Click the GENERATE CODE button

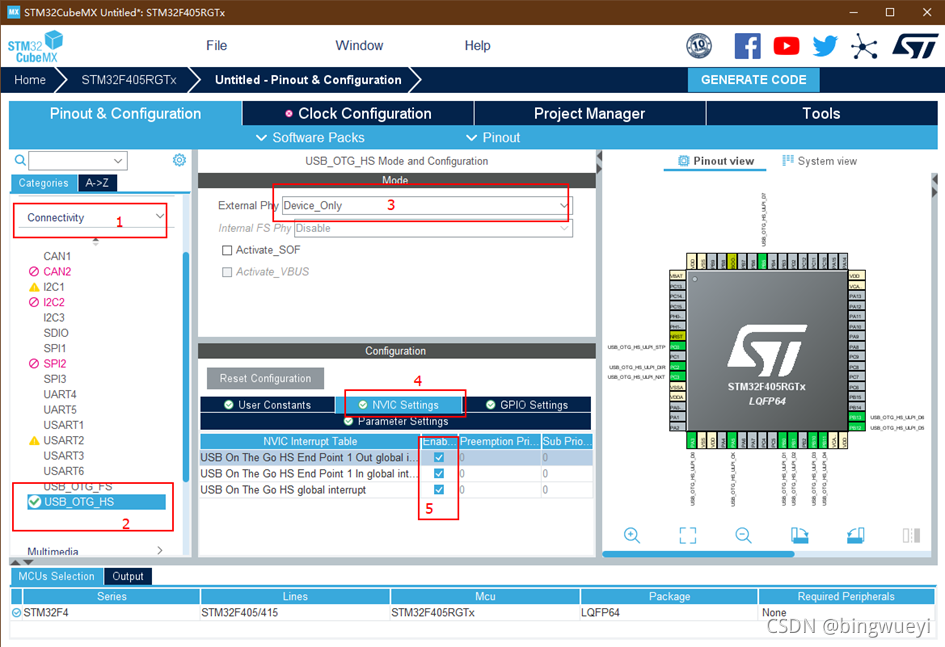tap(753, 80)
